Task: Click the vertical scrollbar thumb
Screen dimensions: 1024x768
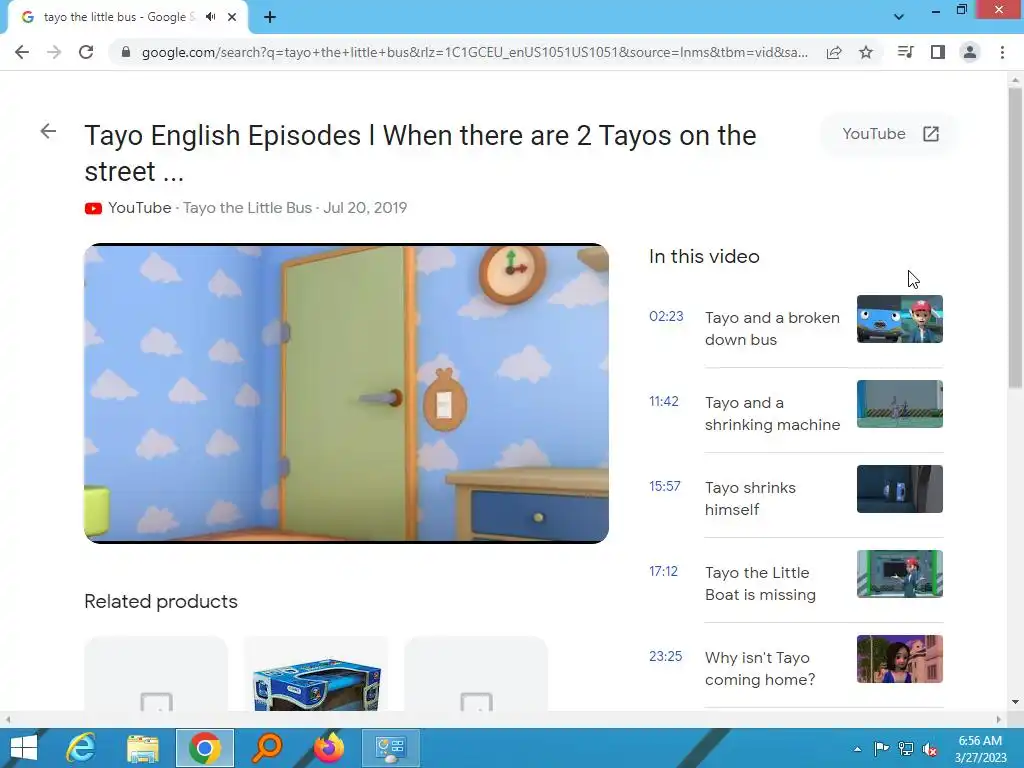Action: tap(1015, 238)
